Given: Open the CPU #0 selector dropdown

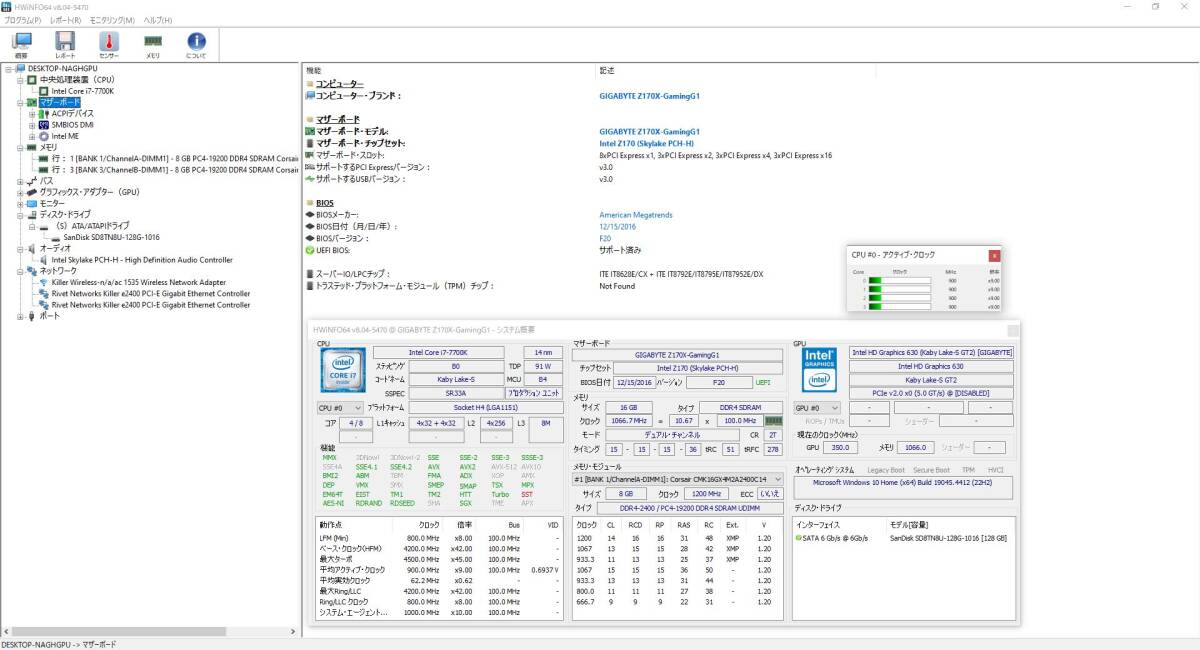Looking at the screenshot, I should pyautogui.click(x=339, y=408).
